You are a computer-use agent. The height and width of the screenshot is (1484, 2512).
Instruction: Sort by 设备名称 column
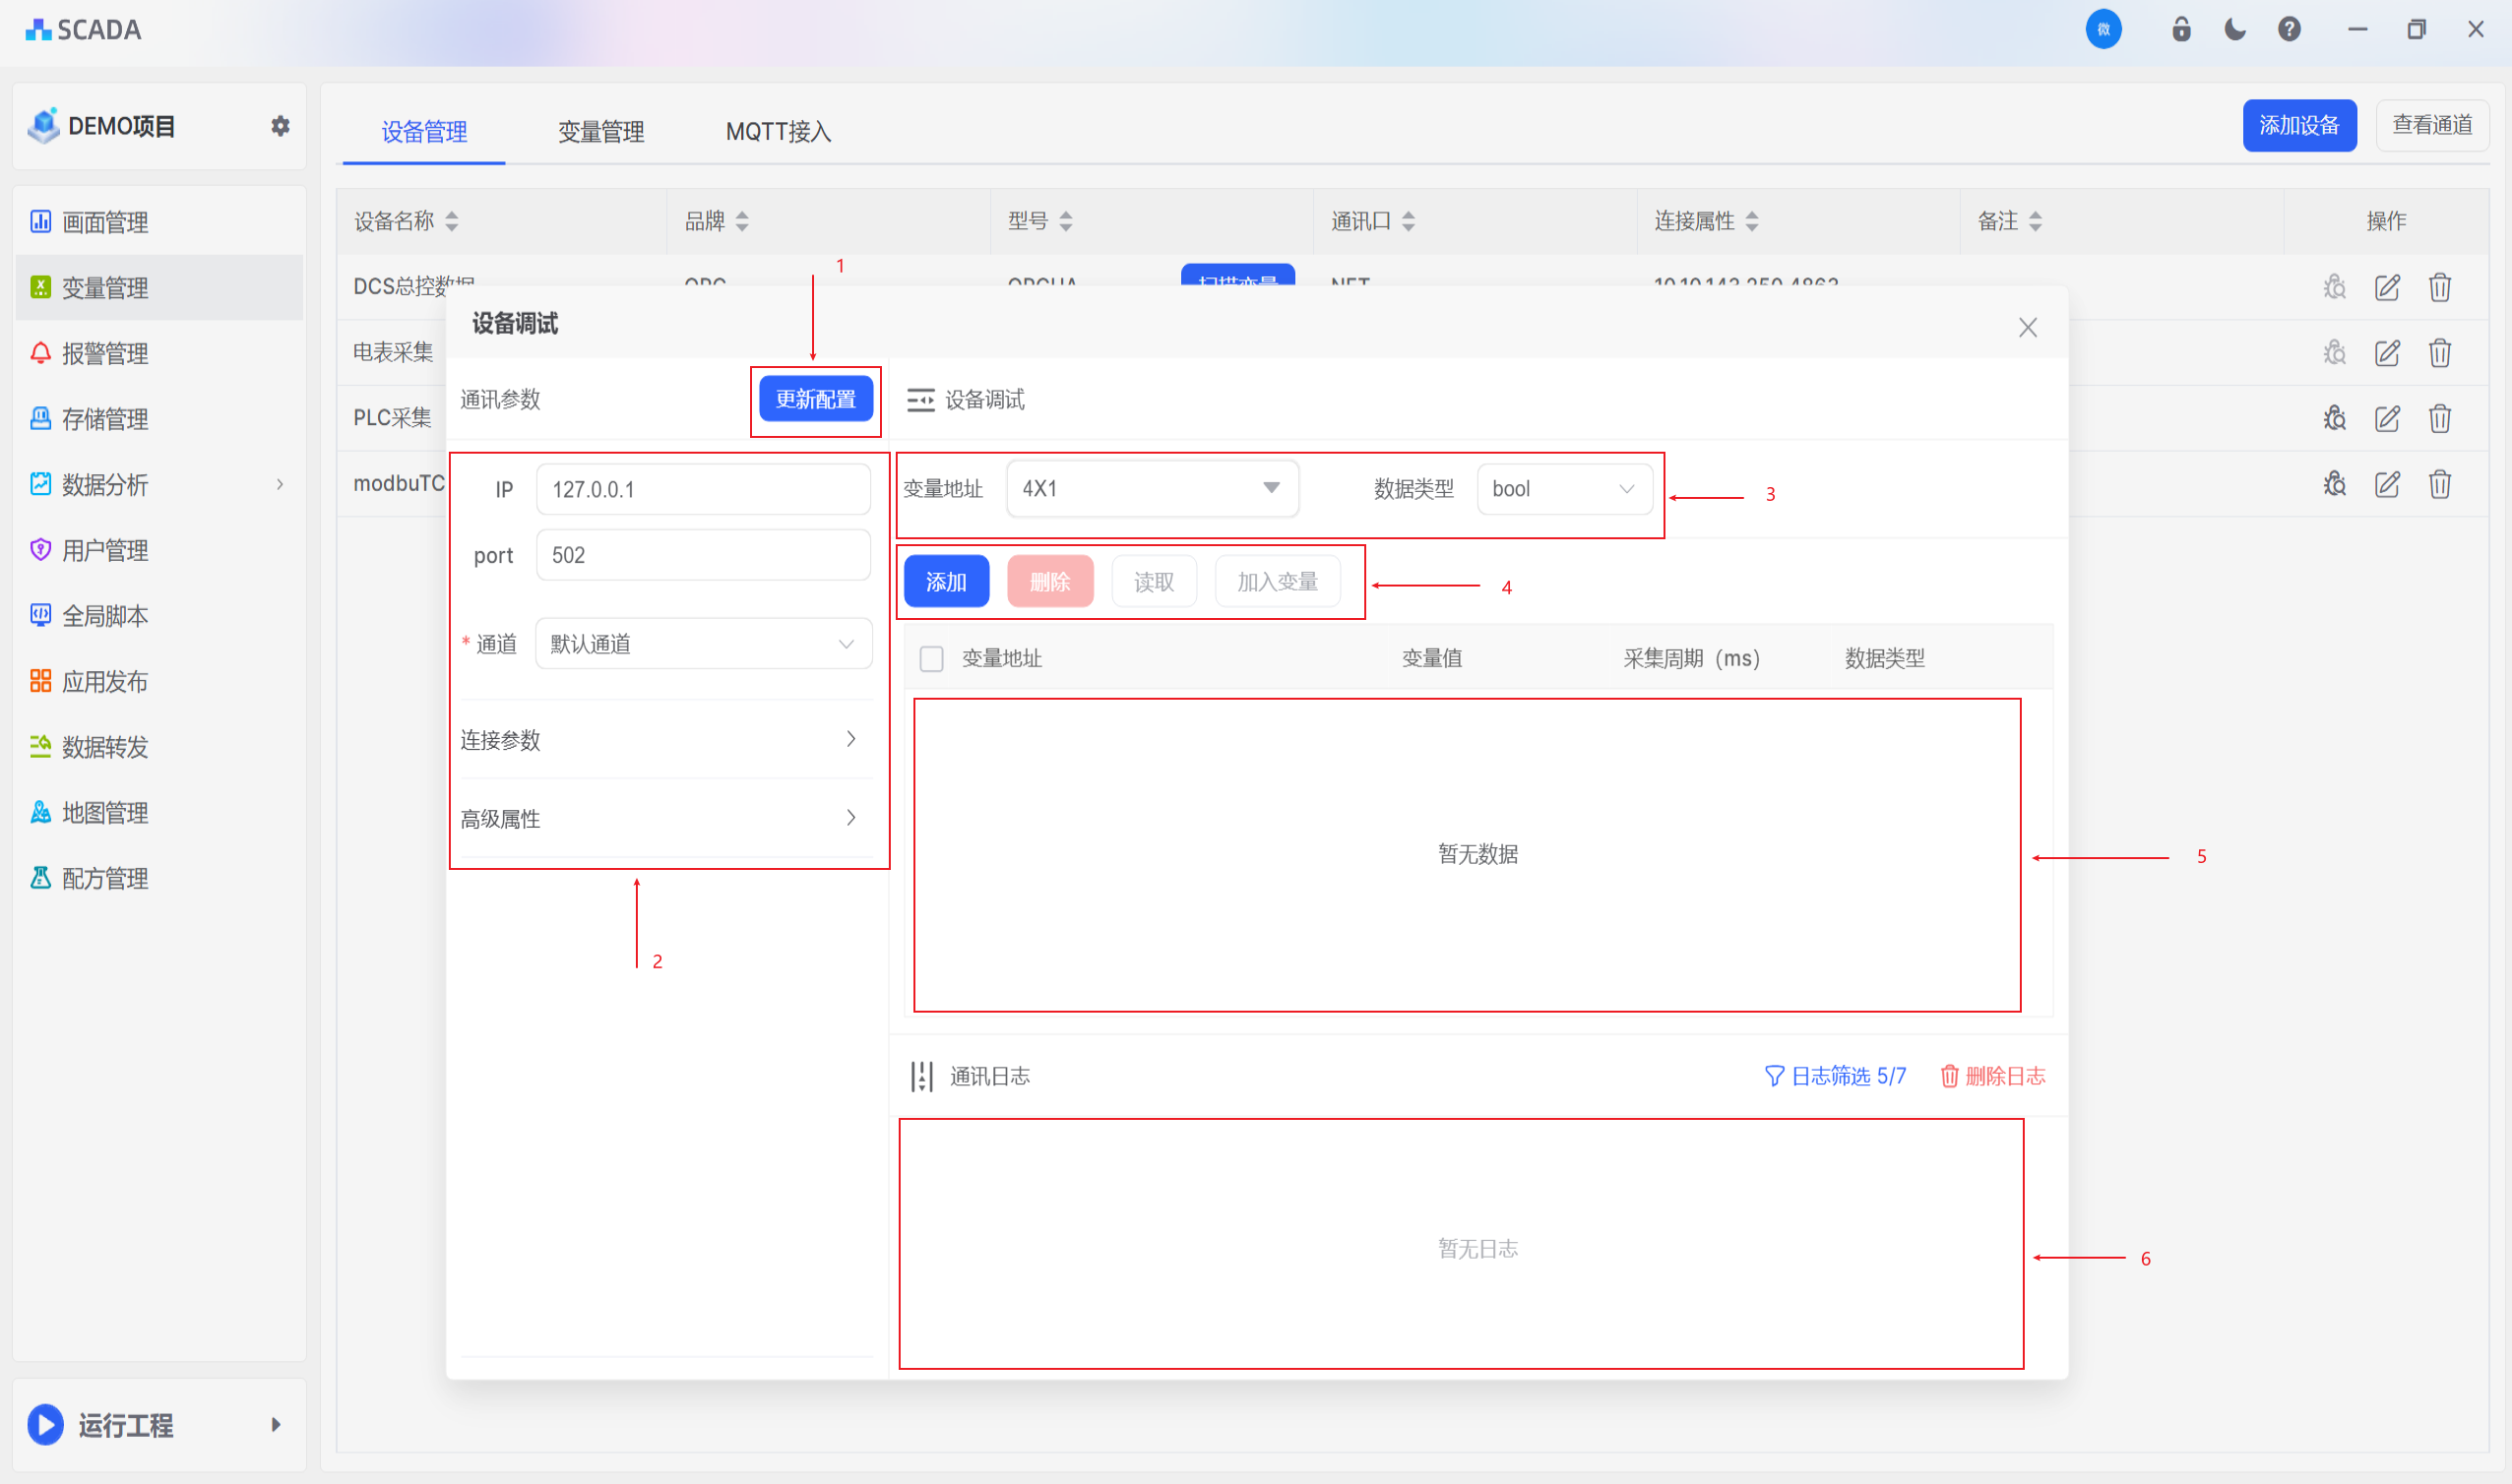pos(452,221)
